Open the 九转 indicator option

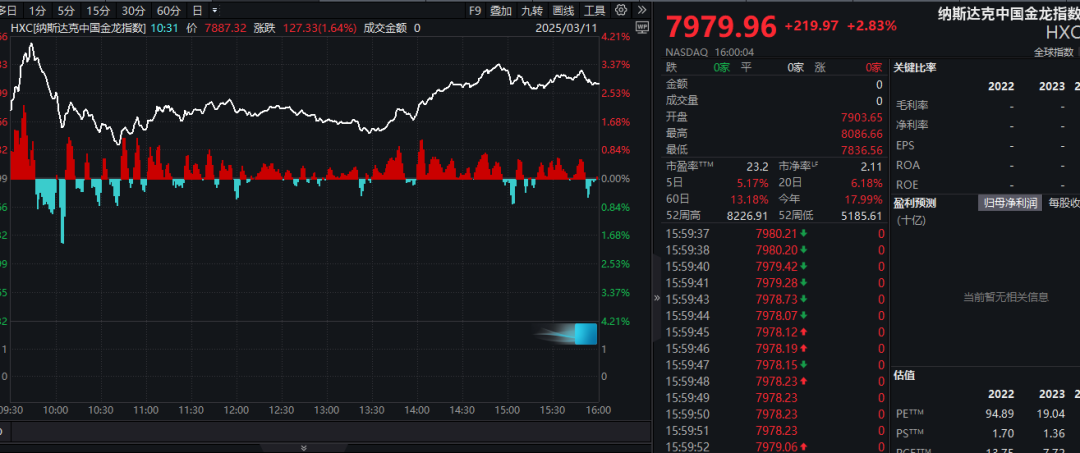(532, 10)
